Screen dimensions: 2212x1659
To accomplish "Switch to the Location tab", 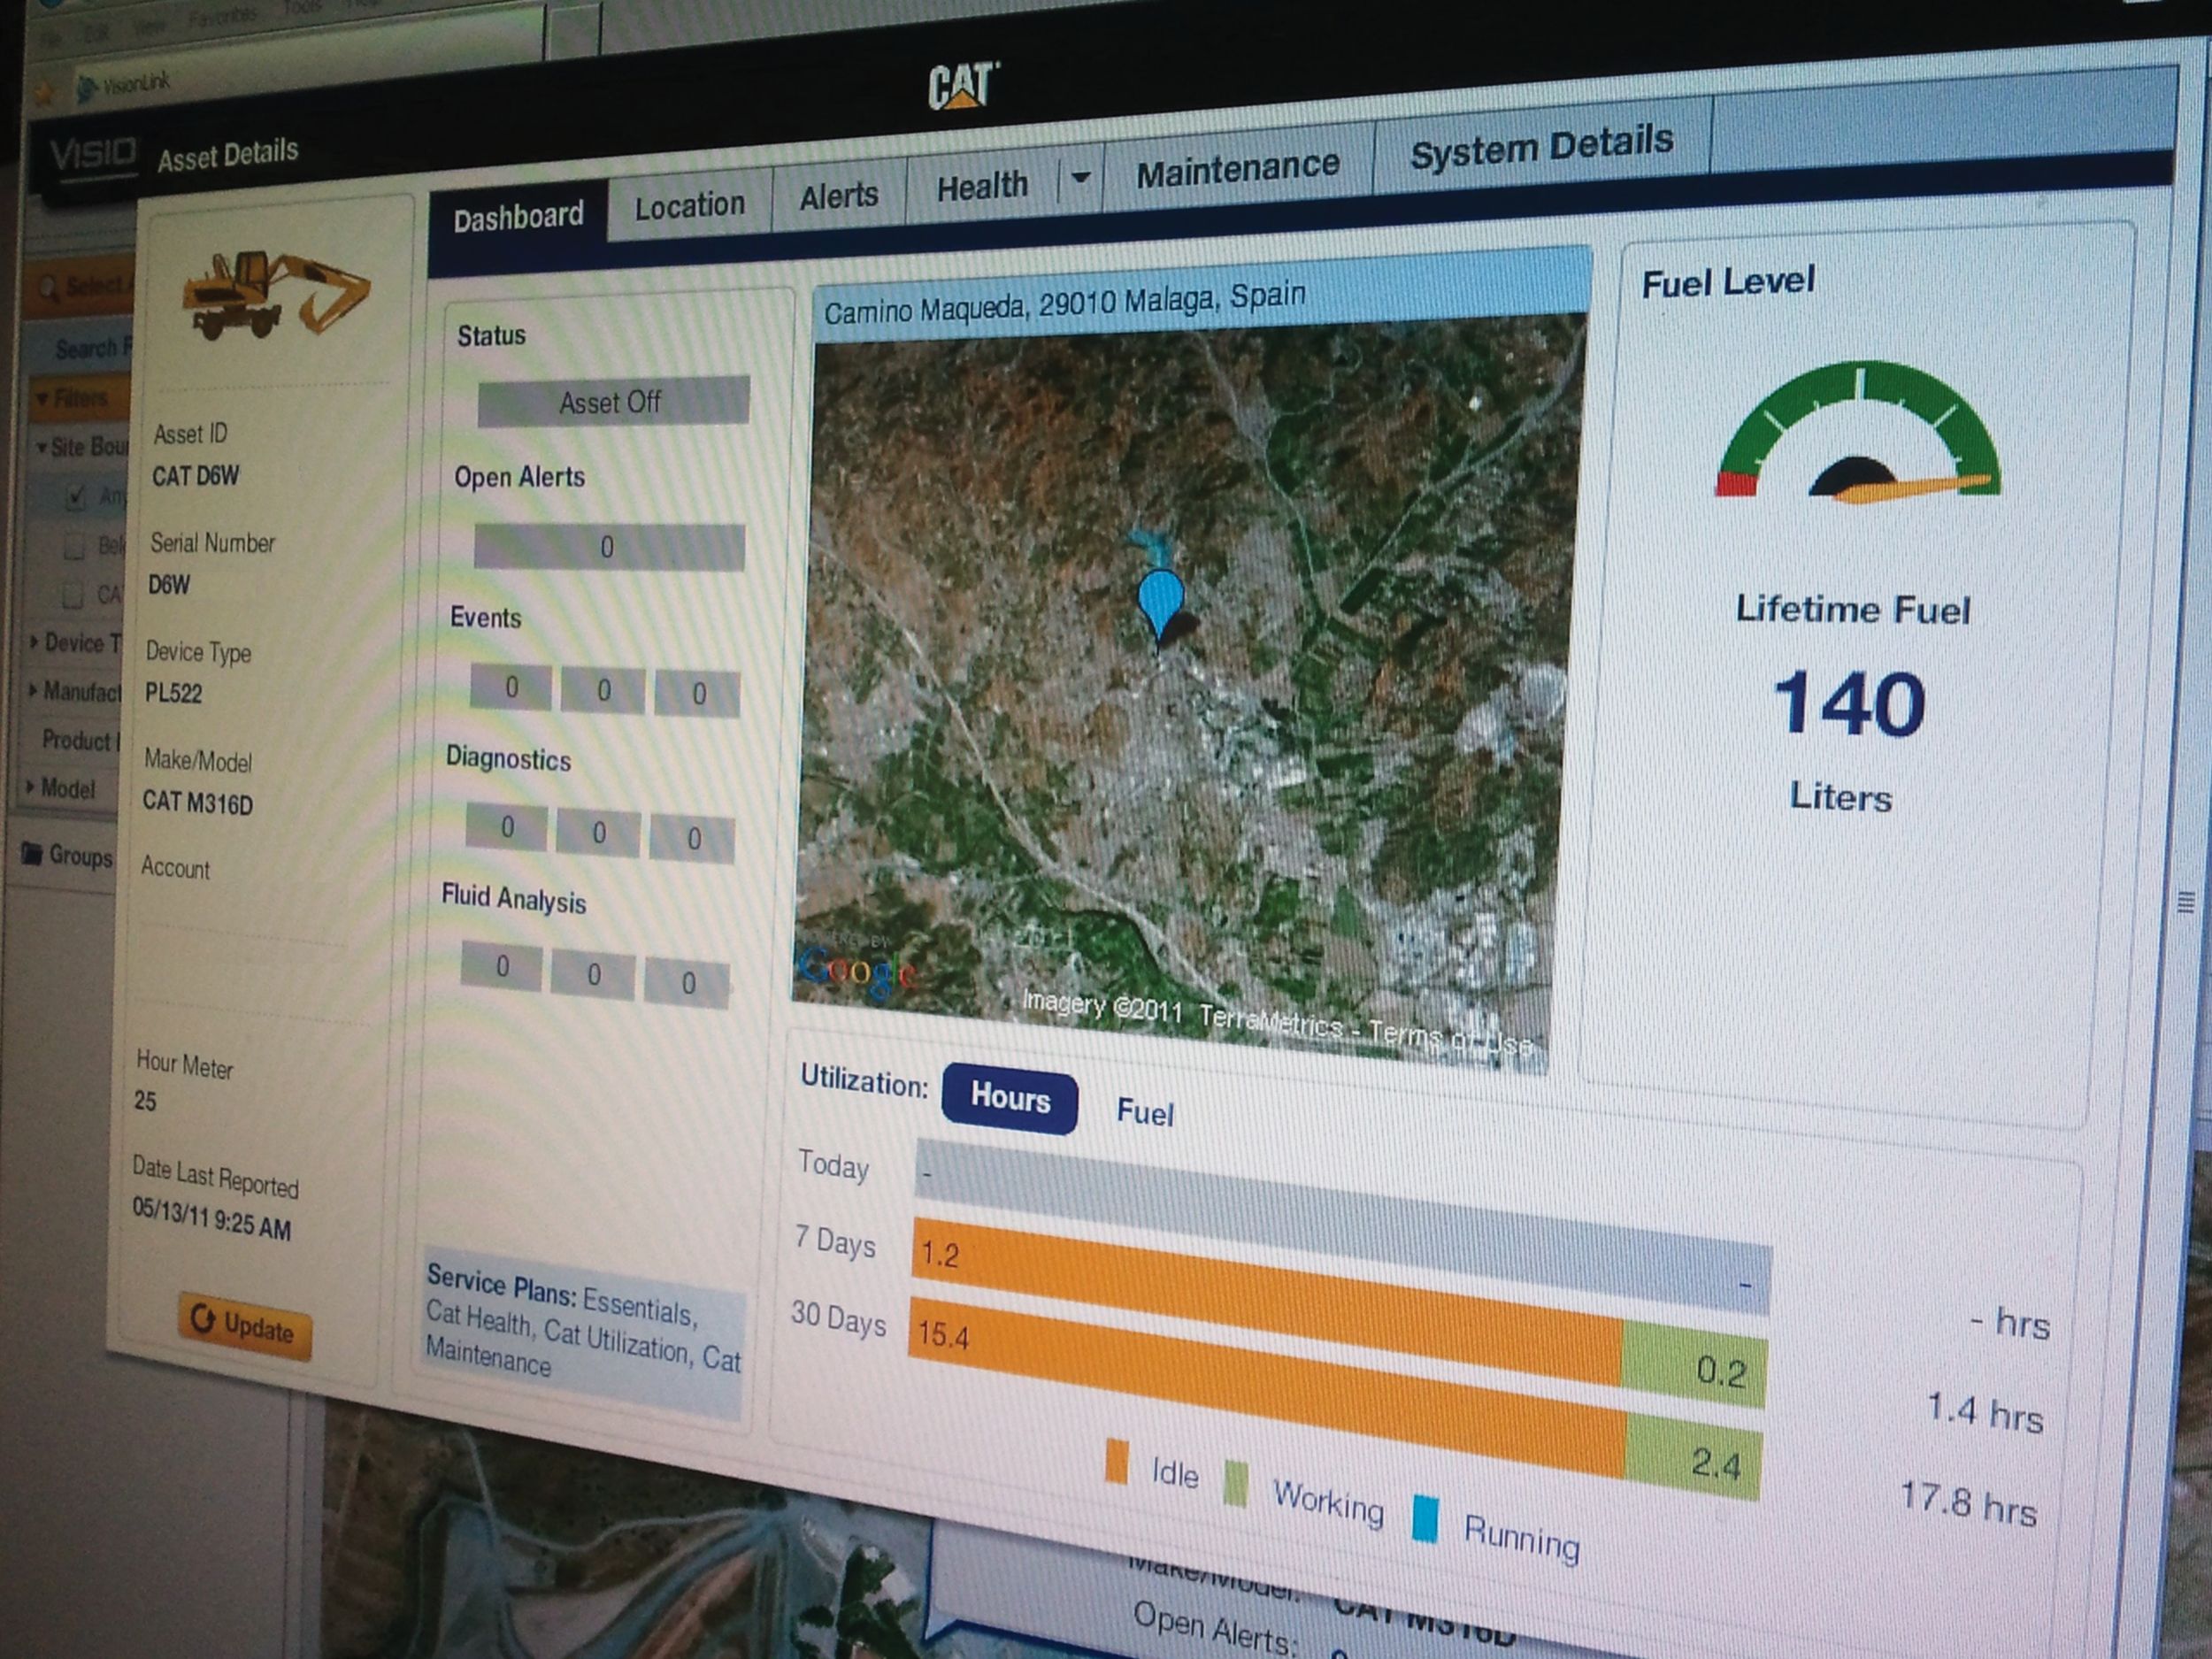I will click(x=689, y=206).
